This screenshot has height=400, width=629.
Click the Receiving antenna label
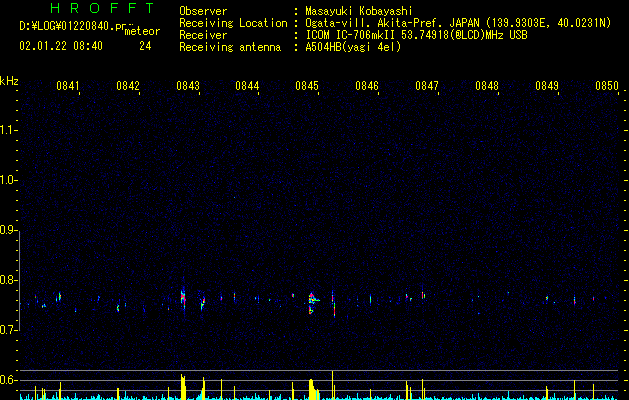(230, 47)
